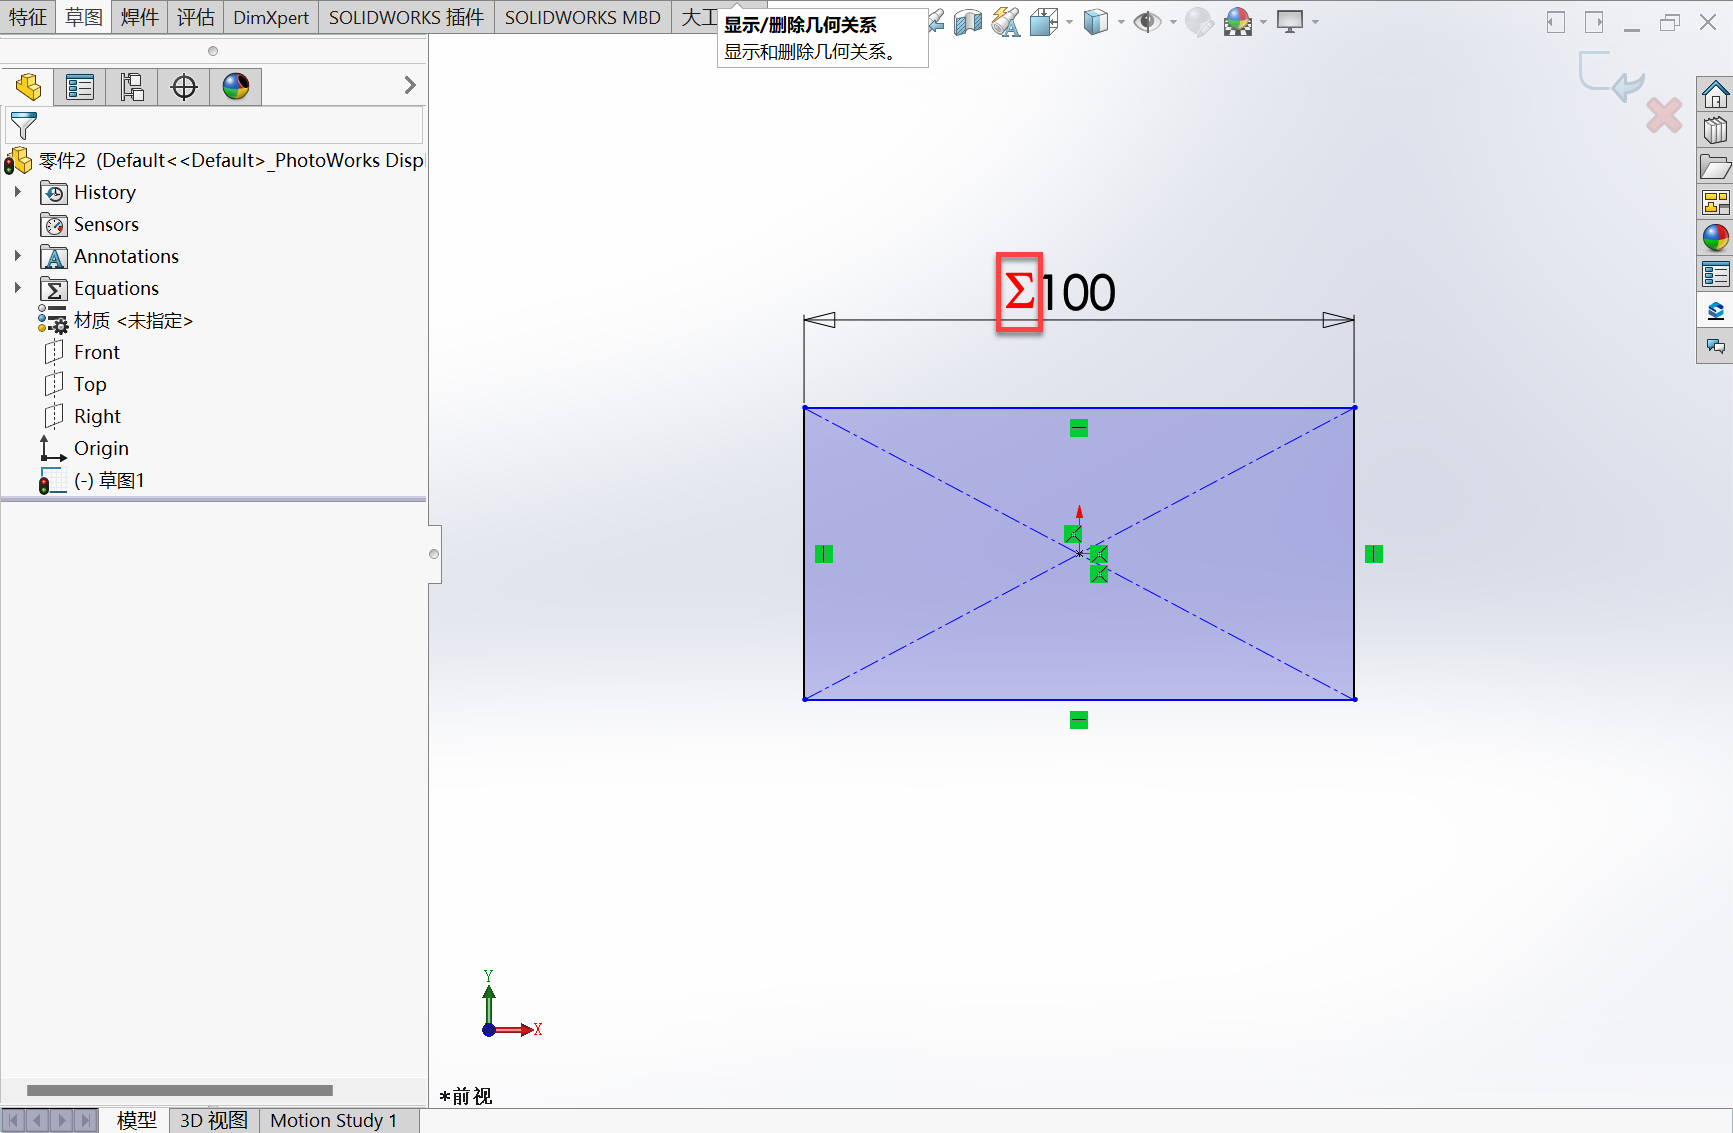This screenshot has width=1733, height=1133.
Task: Expand the History tree node
Action: [17, 192]
